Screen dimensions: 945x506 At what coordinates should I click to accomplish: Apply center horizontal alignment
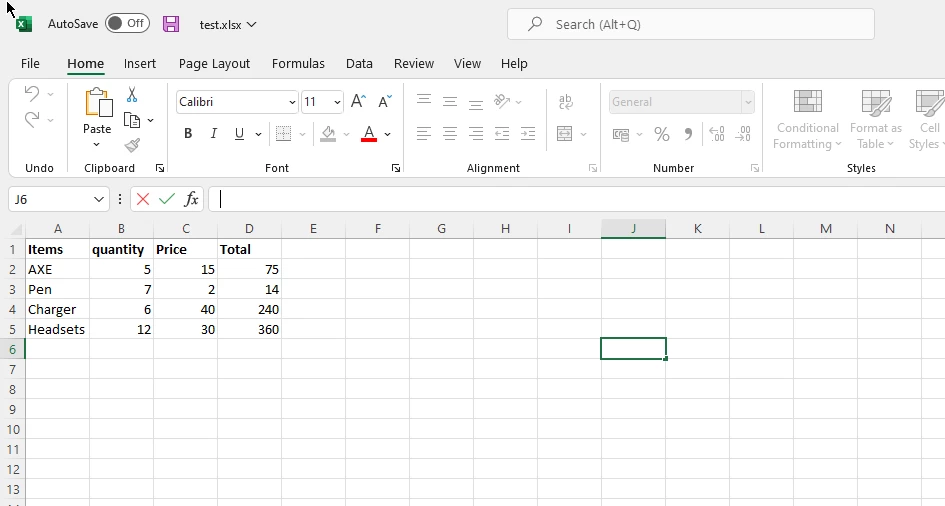(450, 134)
